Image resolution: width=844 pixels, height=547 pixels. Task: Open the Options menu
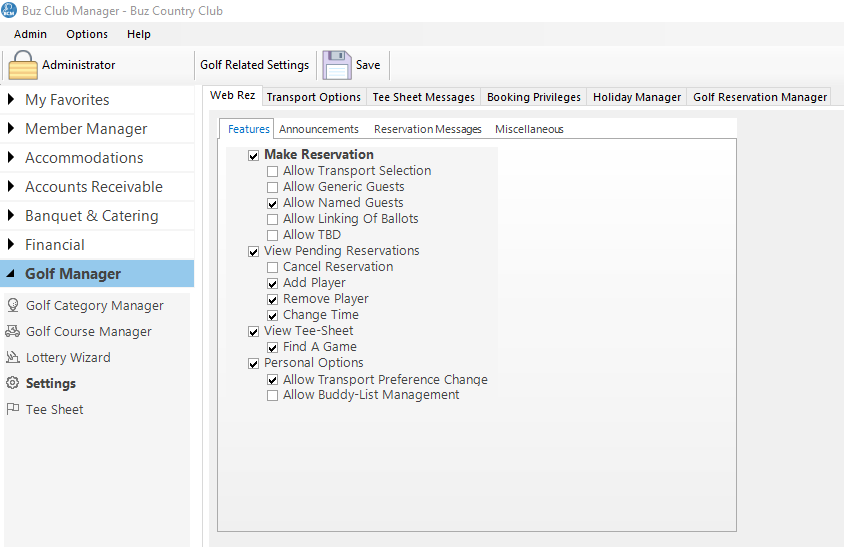(x=87, y=34)
